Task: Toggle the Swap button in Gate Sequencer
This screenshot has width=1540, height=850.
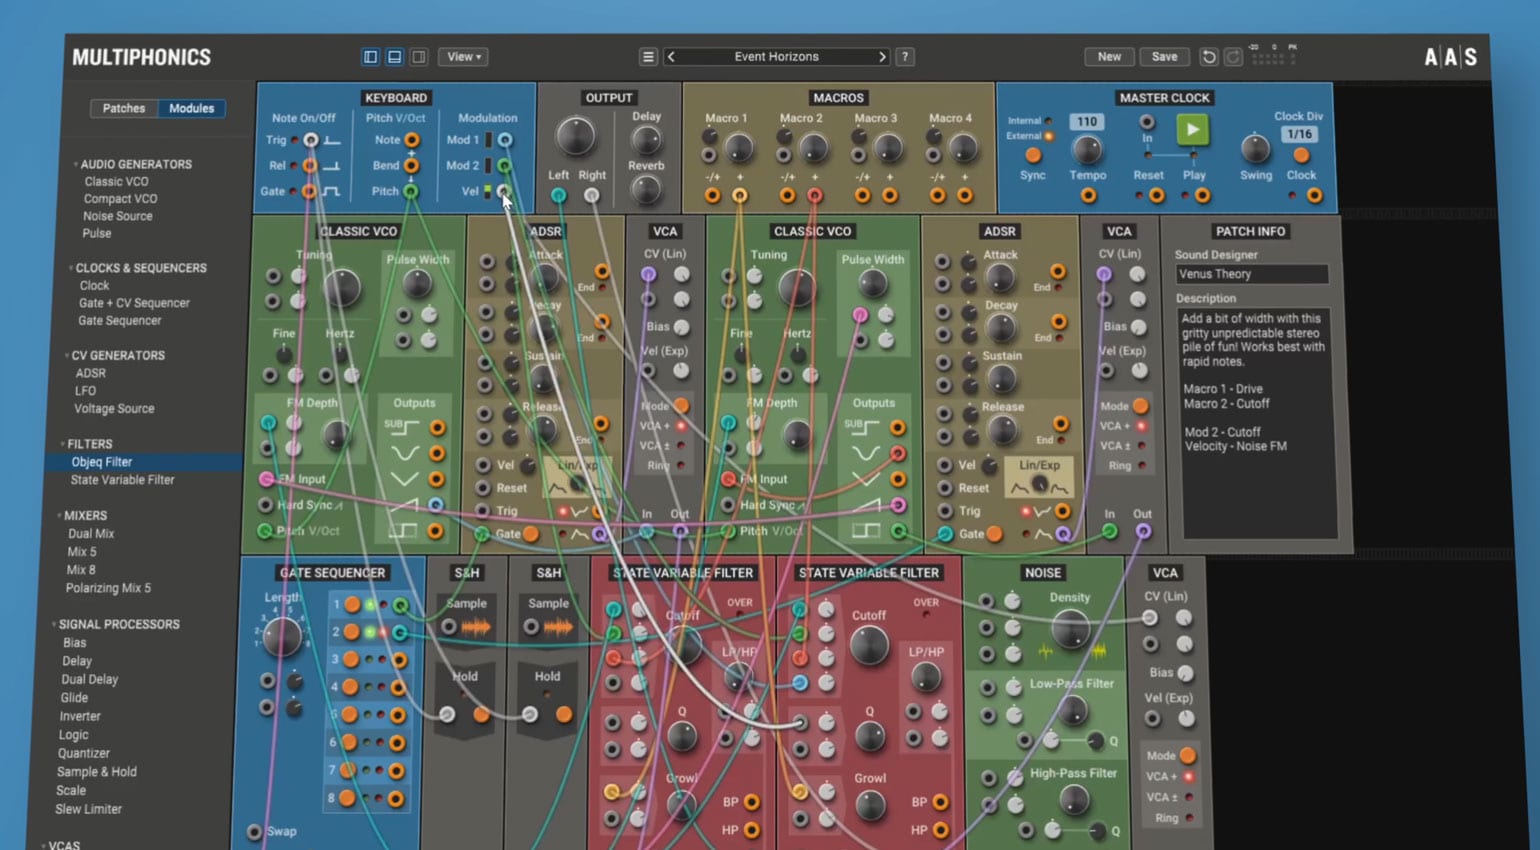Action: pyautogui.click(x=255, y=832)
